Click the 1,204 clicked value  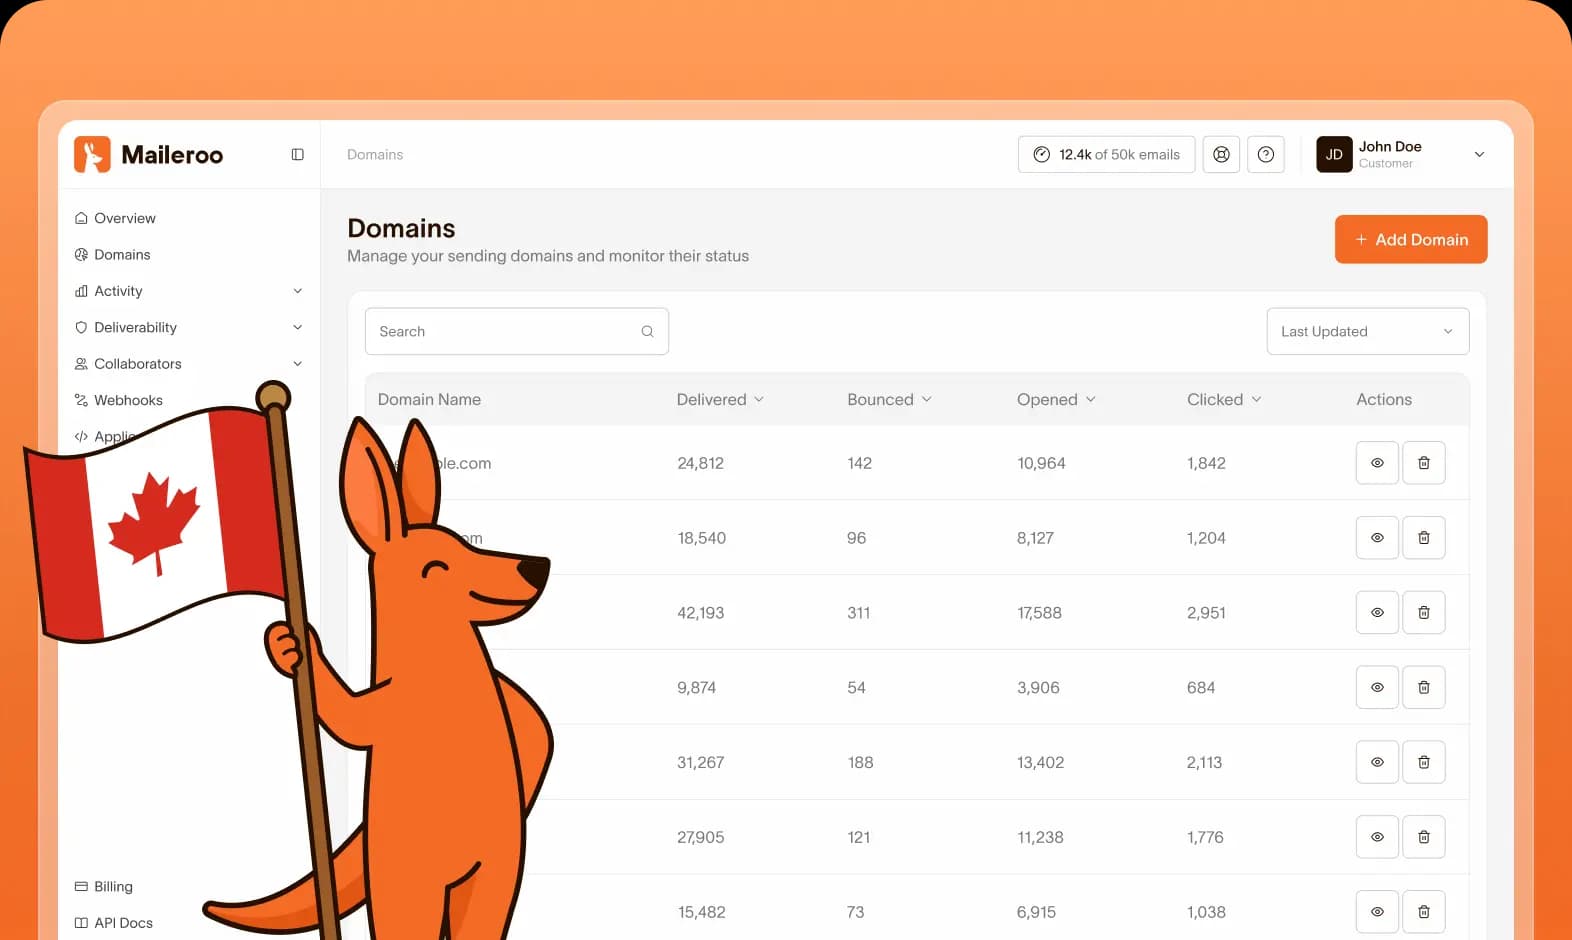point(1206,538)
